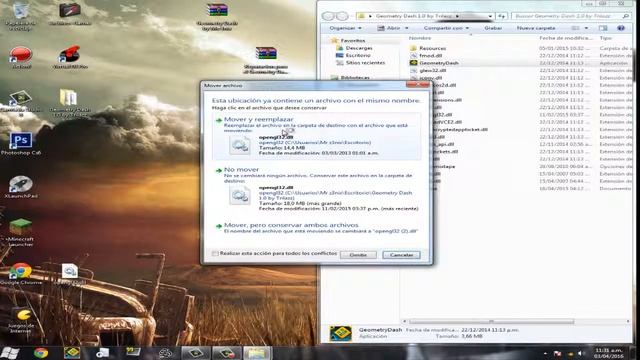640x360 pixels.
Task: Open Chrome from the taskbar
Action: pos(41,353)
